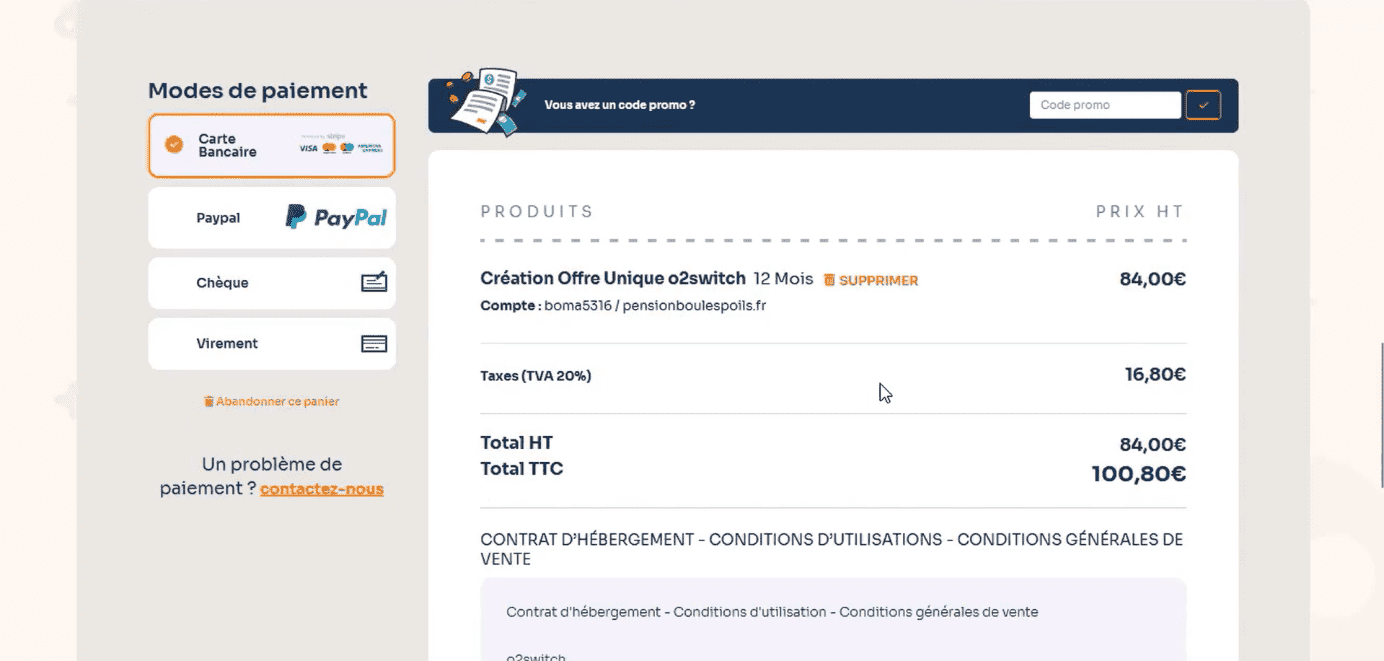
Task: Click the Stripe logo above card brands
Action: point(336,136)
